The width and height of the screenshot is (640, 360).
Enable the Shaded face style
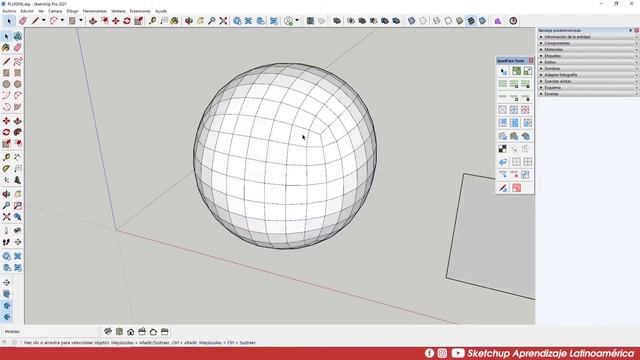tap(460, 21)
